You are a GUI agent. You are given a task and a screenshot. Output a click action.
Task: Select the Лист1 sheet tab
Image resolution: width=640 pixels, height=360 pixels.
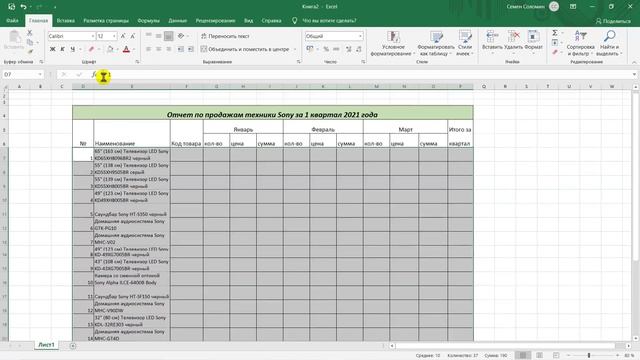(x=46, y=345)
